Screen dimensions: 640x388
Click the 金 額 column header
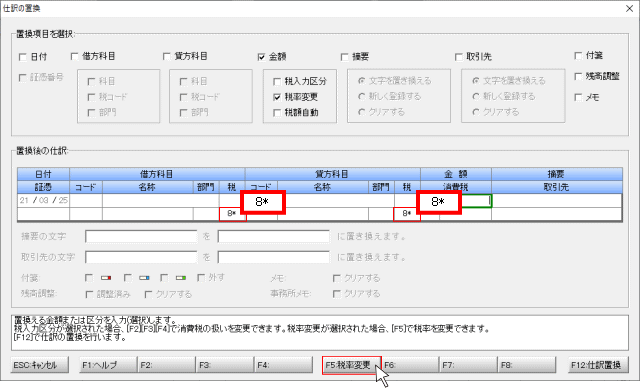pyautogui.click(x=456, y=174)
